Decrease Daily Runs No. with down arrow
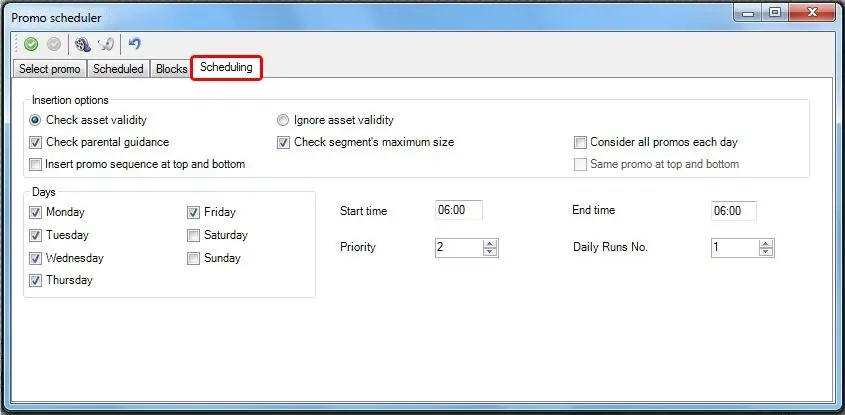The width and height of the screenshot is (845, 415). (x=765, y=252)
